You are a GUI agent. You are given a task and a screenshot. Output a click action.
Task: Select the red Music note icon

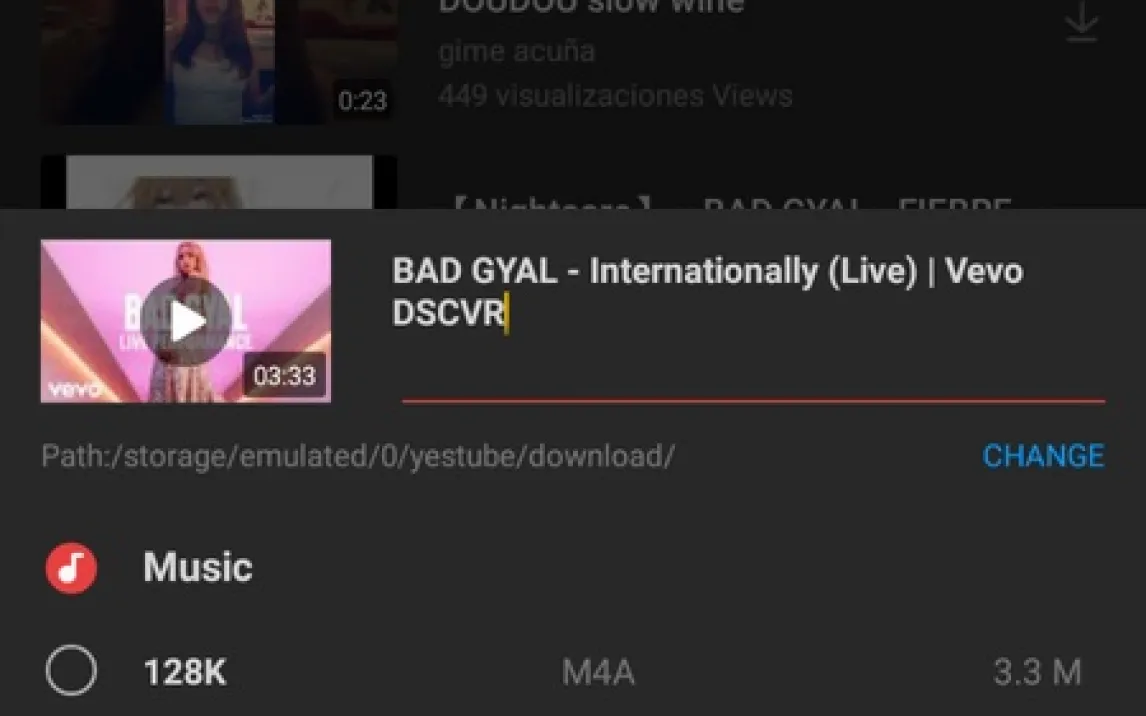pyautogui.click(x=71, y=568)
